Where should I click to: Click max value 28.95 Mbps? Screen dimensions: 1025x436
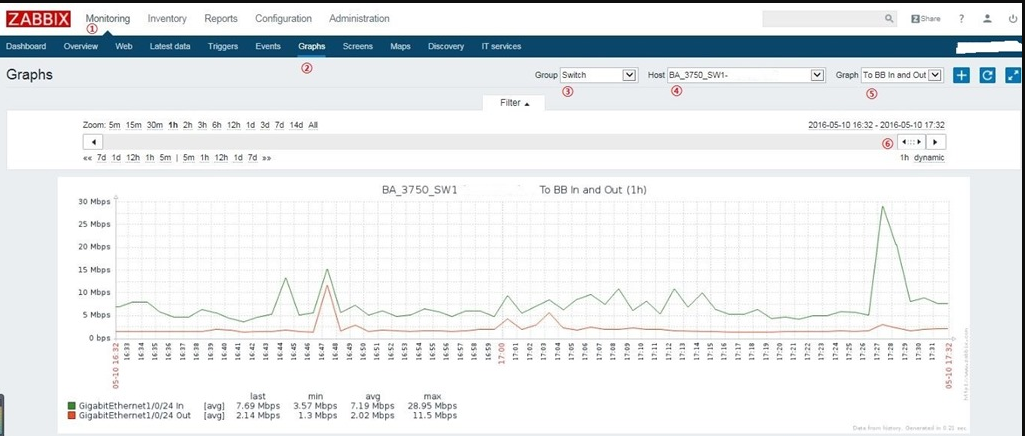pyautogui.click(x=431, y=406)
